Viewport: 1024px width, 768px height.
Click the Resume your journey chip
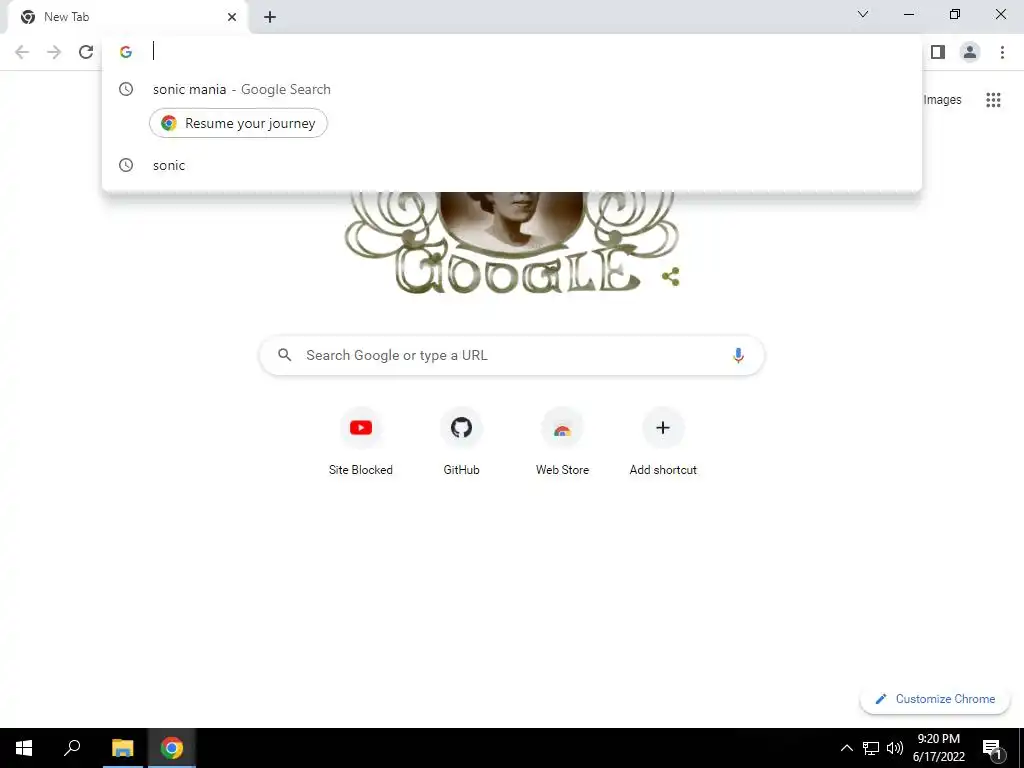238,123
